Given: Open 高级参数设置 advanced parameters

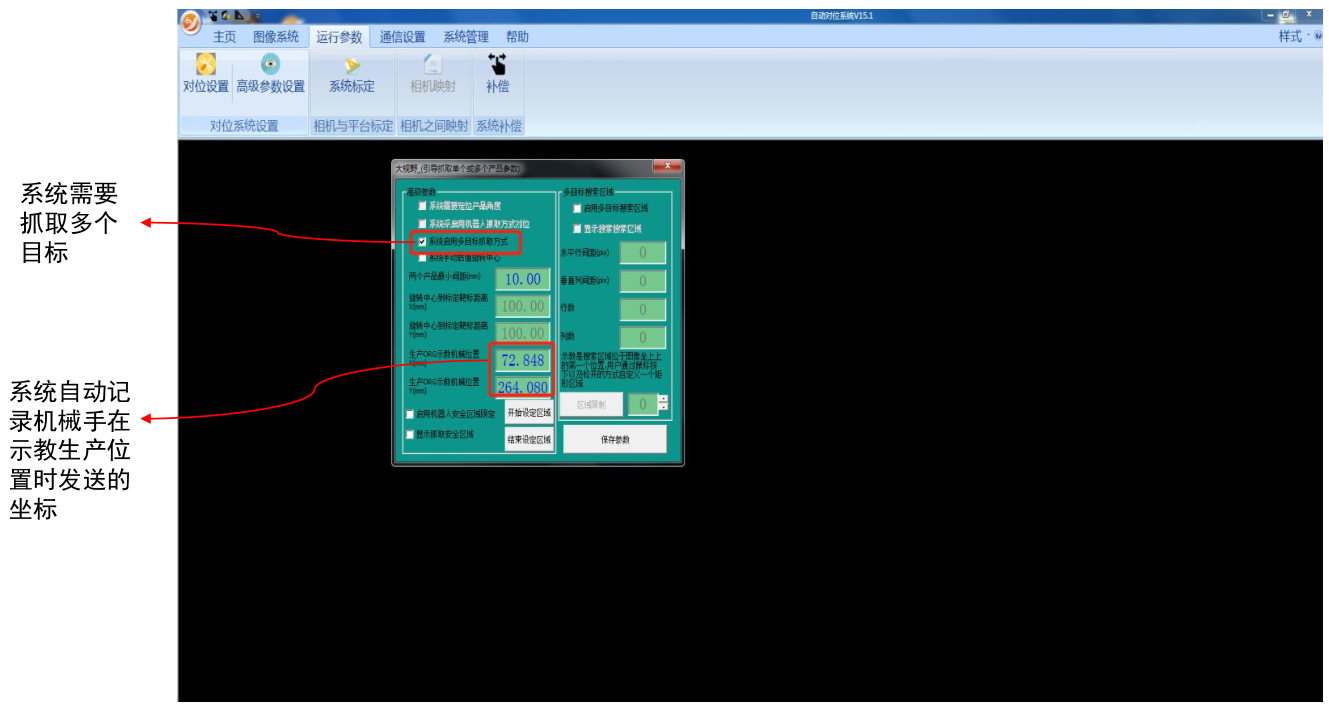Looking at the screenshot, I should pyautogui.click(x=270, y=75).
